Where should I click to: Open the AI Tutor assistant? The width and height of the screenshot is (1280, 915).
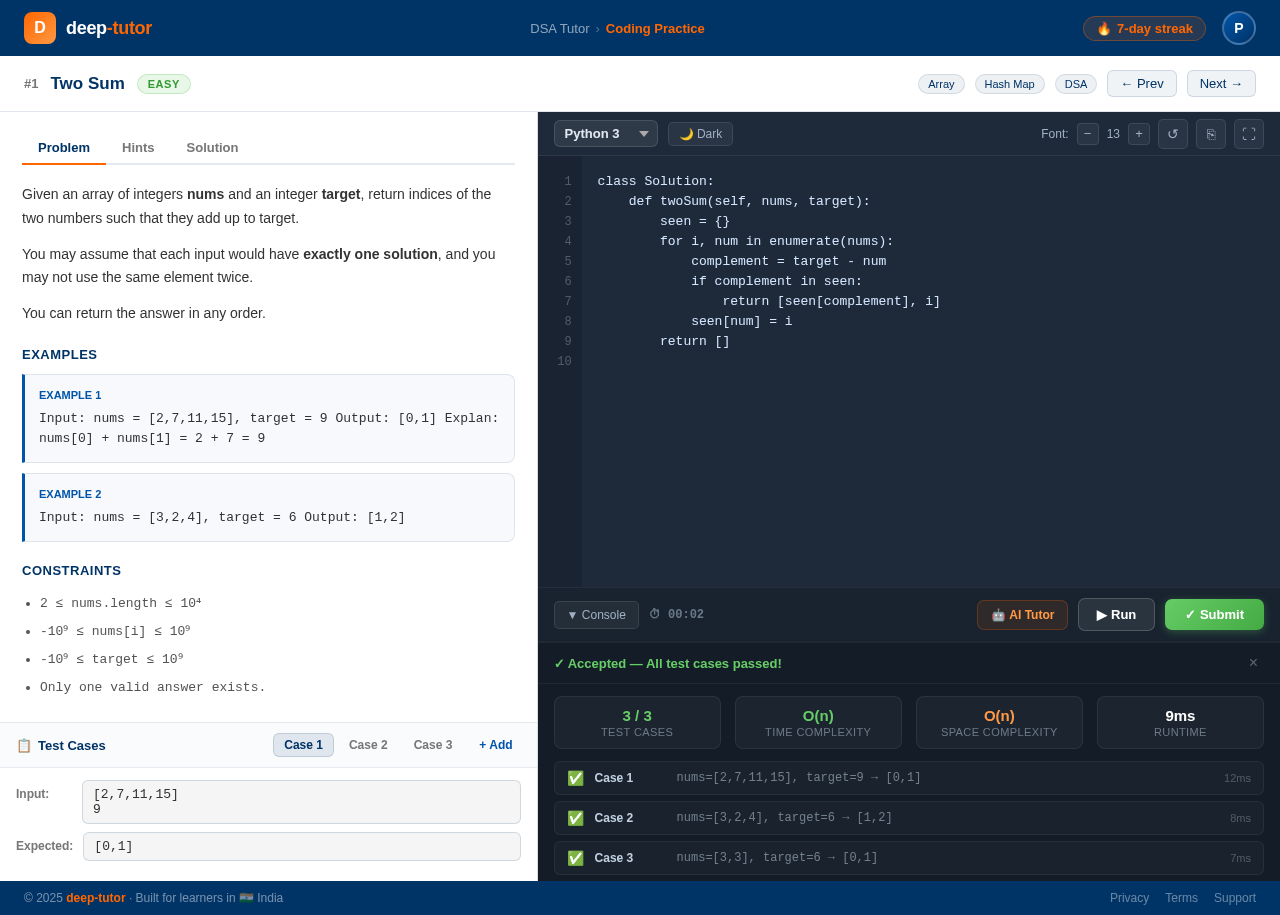tap(1022, 614)
